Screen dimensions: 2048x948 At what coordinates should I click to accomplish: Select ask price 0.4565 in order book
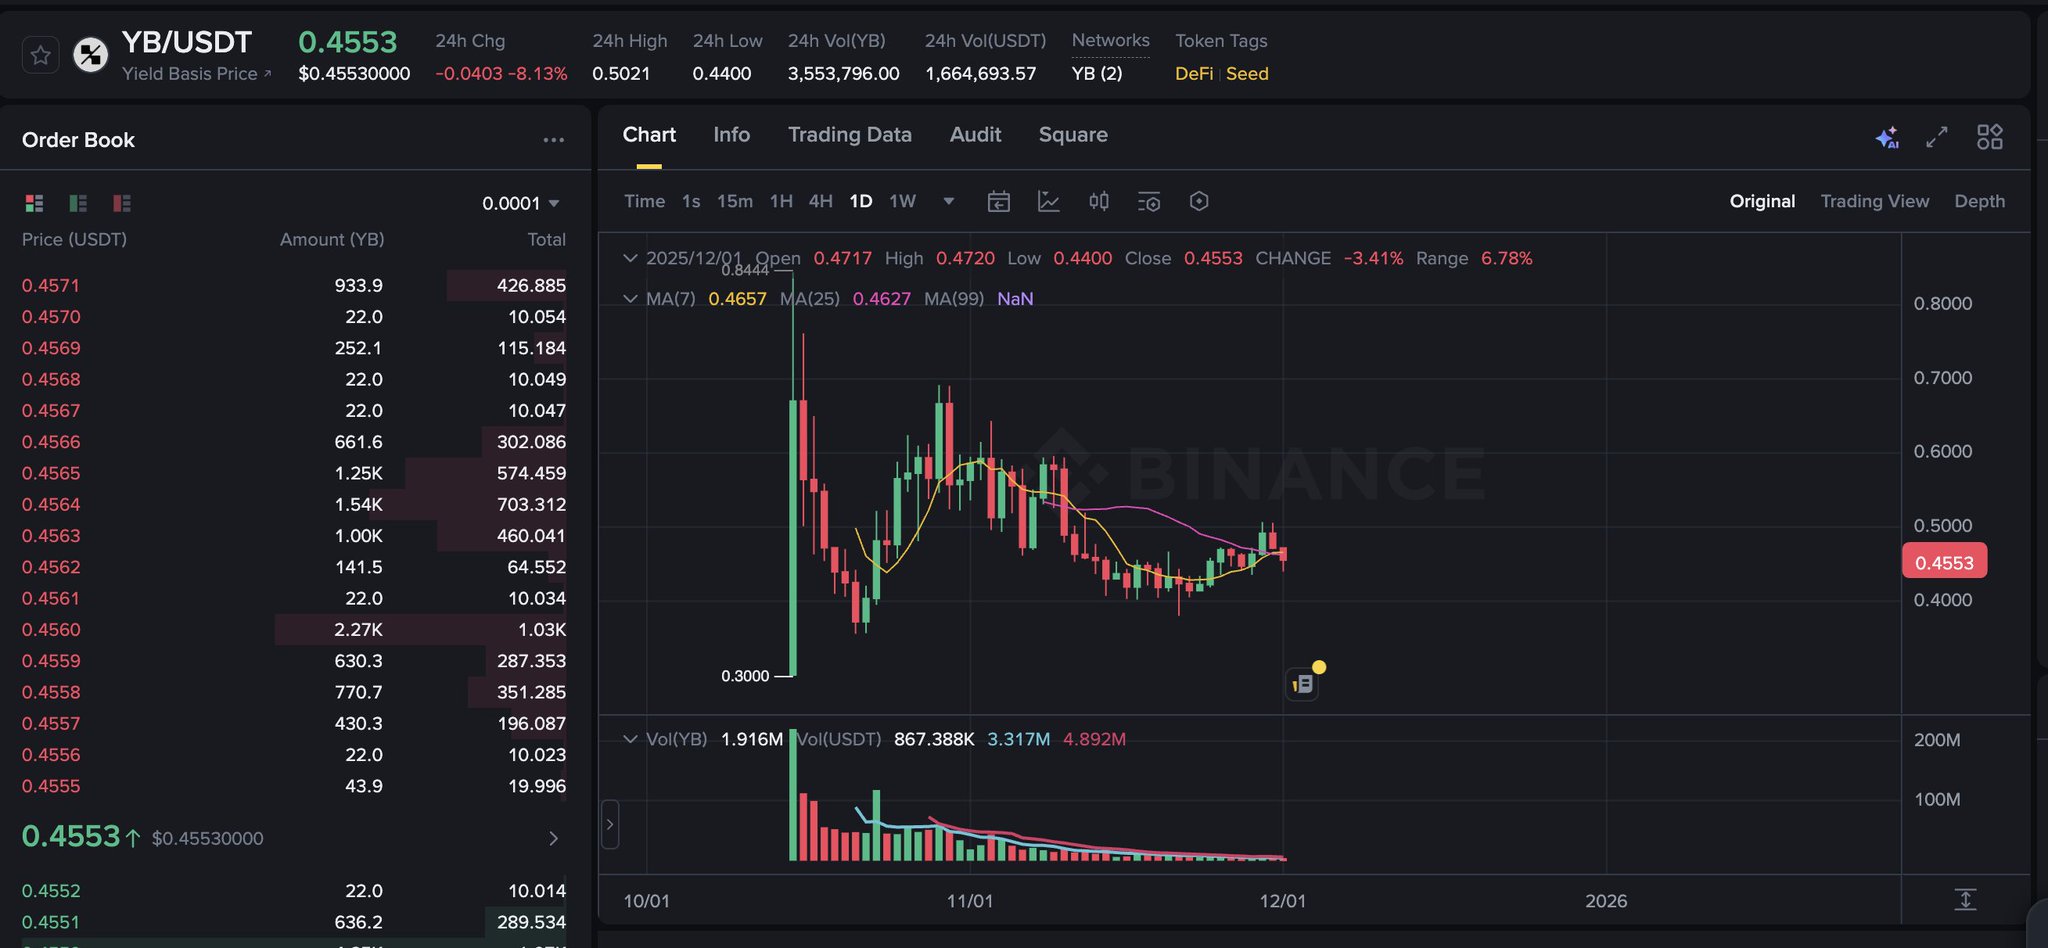pos(51,474)
